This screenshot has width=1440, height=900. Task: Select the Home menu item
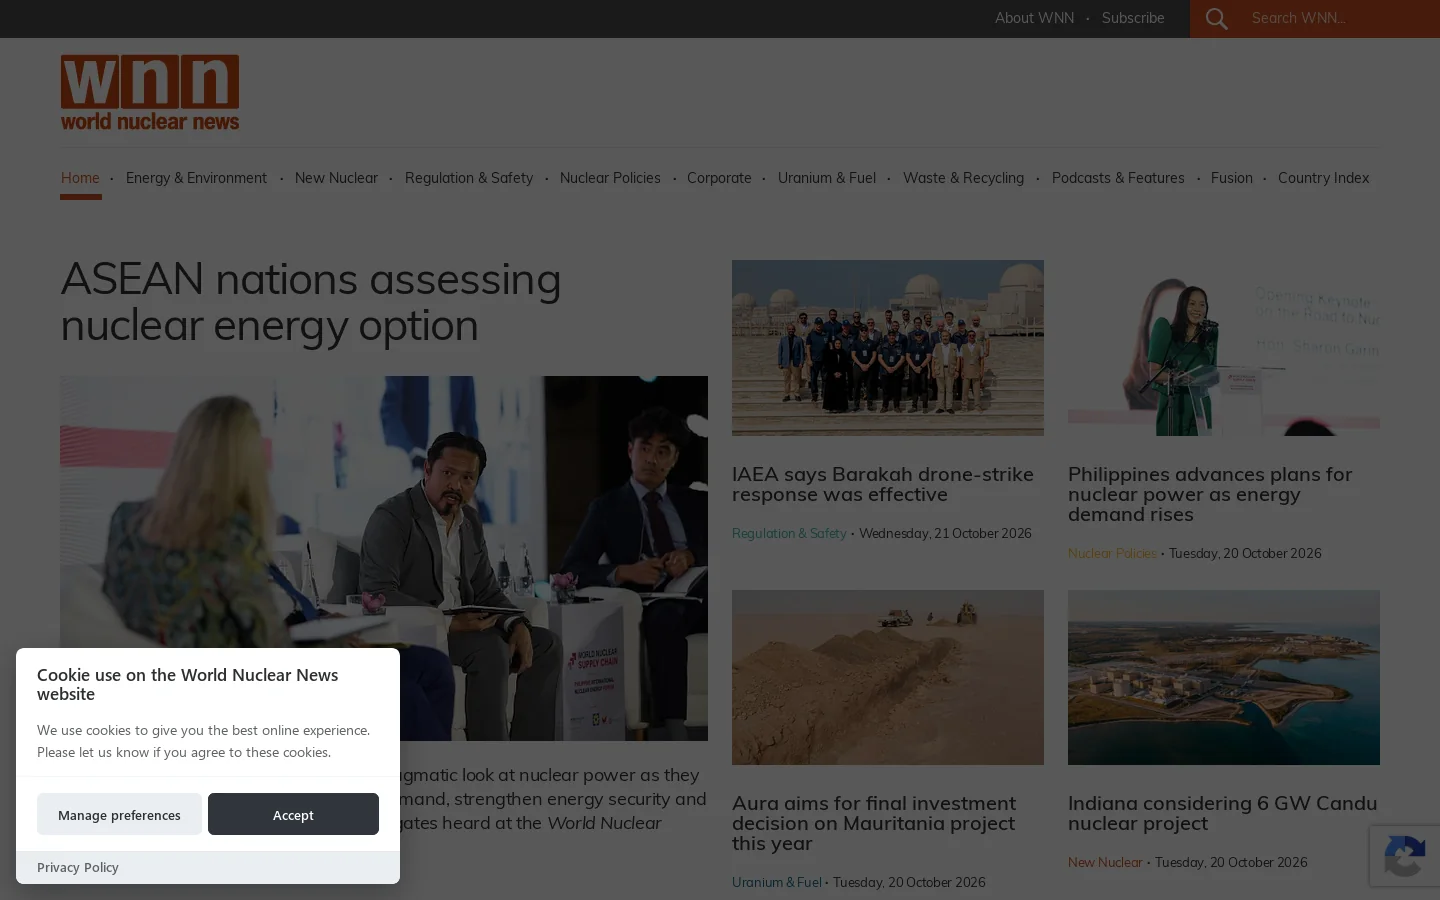80,178
